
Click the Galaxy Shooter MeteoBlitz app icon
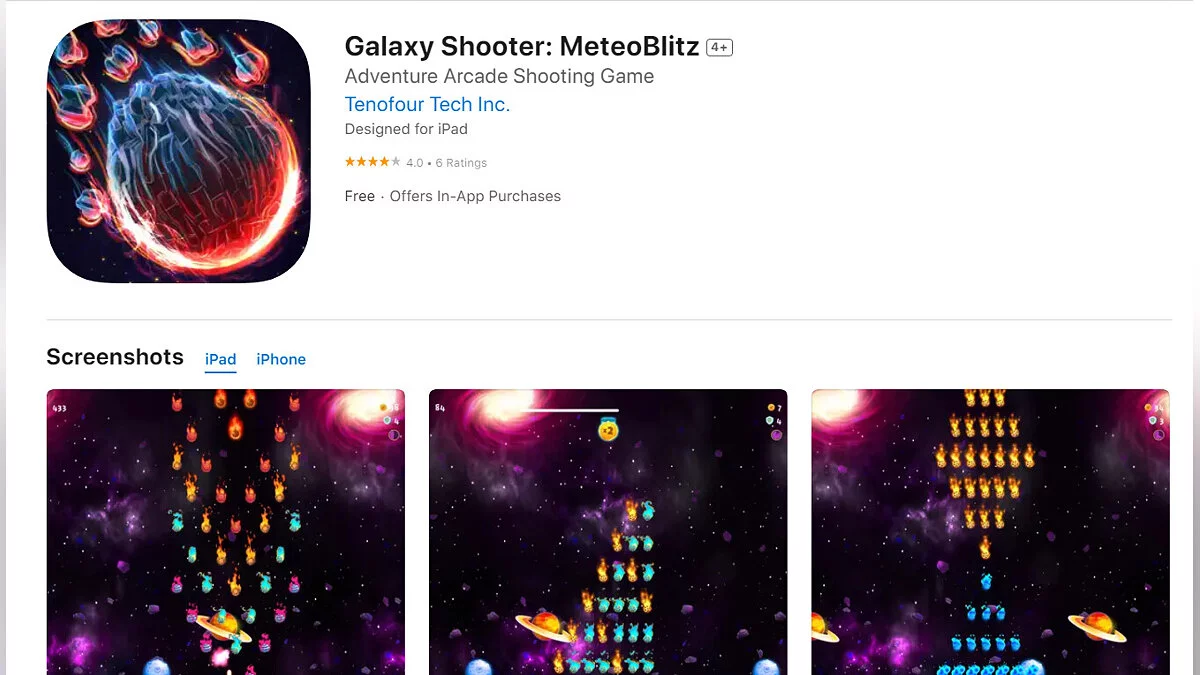[x=178, y=151]
